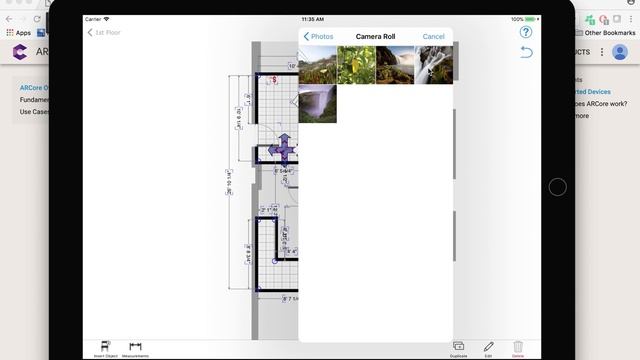
Task: Open the page's vertical dots menu beside avatar
Action: click(x=602, y=52)
